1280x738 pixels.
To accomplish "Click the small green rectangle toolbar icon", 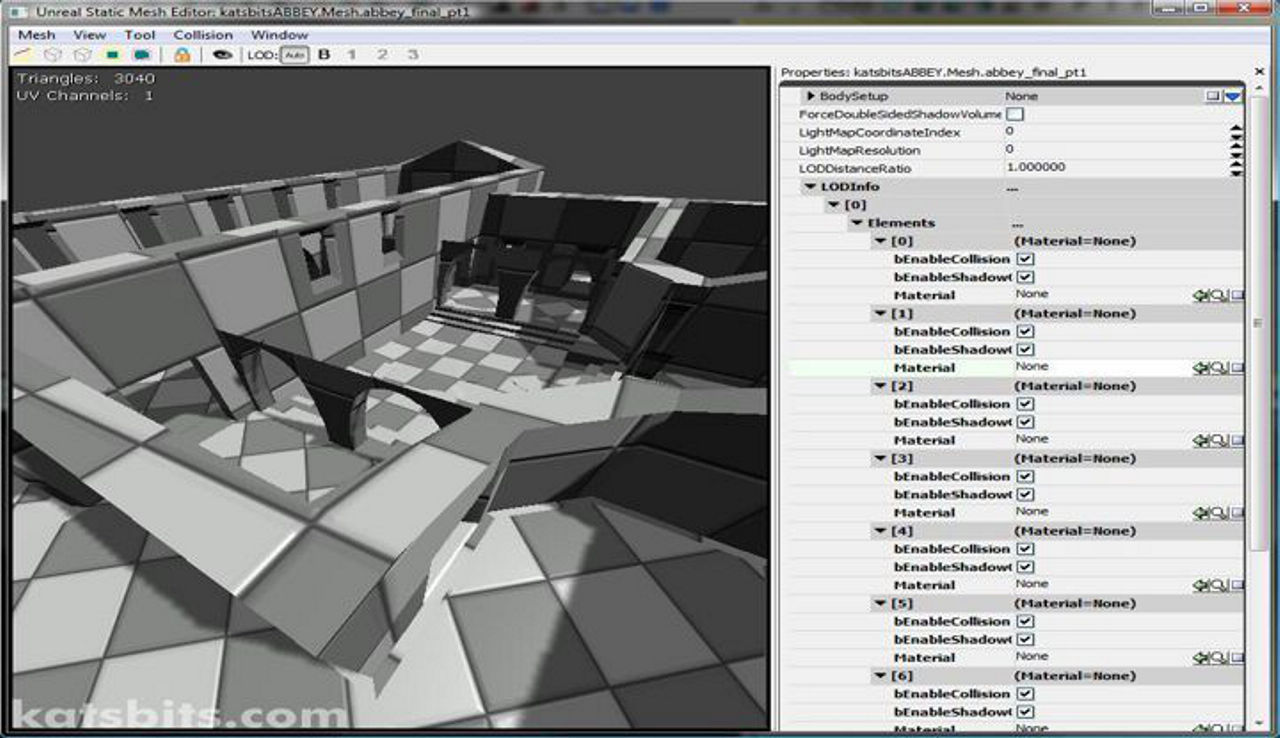I will pyautogui.click(x=113, y=55).
